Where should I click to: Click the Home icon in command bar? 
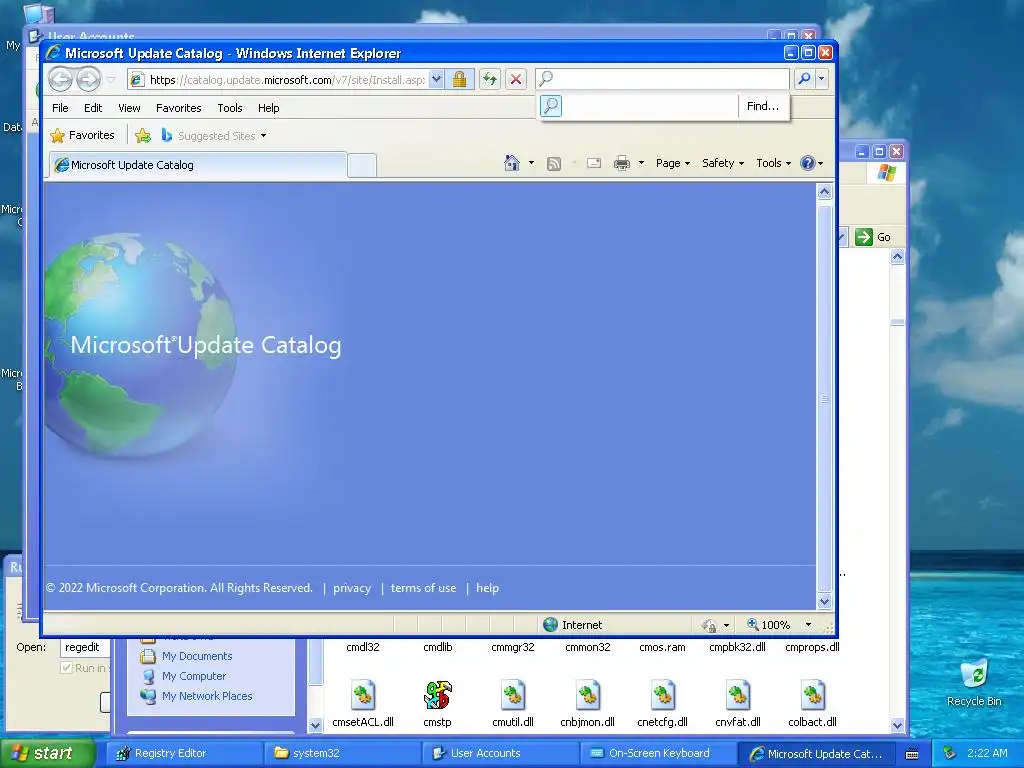click(x=512, y=163)
